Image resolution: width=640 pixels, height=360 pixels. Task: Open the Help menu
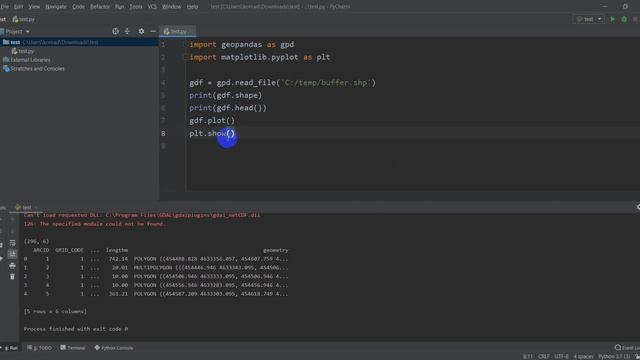click(192, 7)
